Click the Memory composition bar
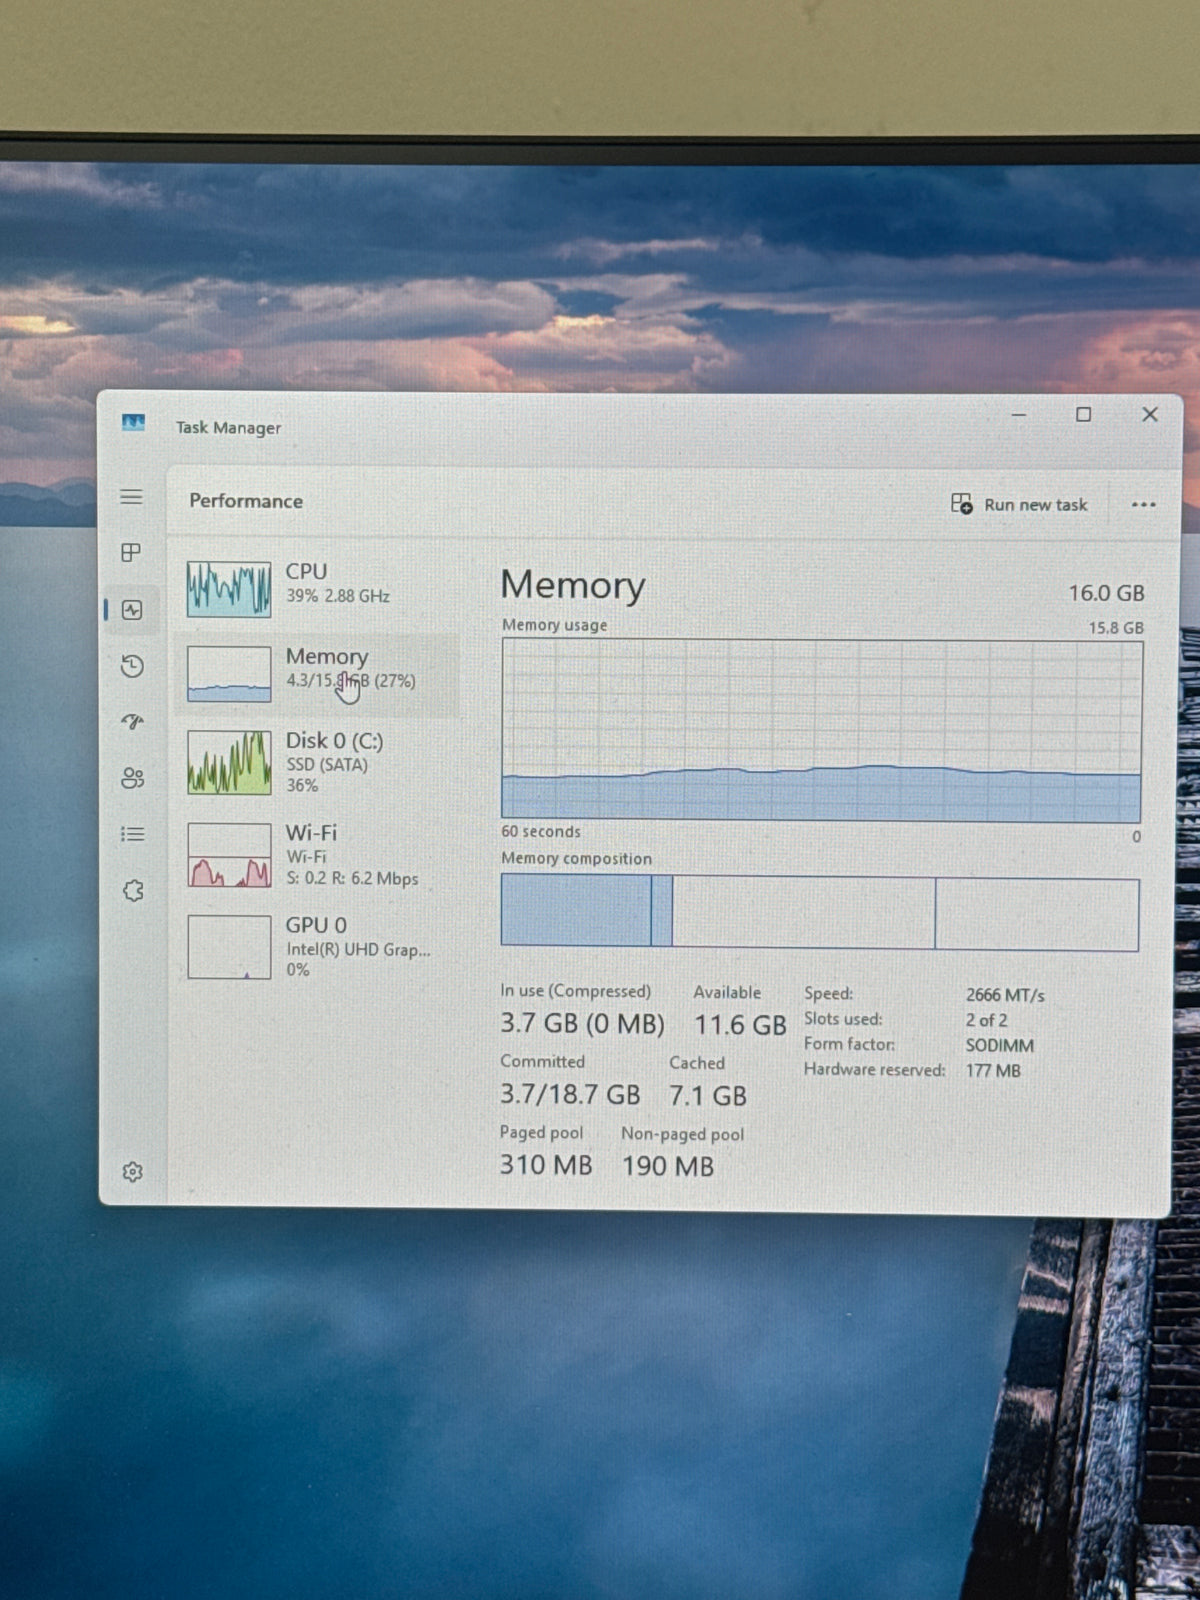The image size is (1200, 1600). 820,911
